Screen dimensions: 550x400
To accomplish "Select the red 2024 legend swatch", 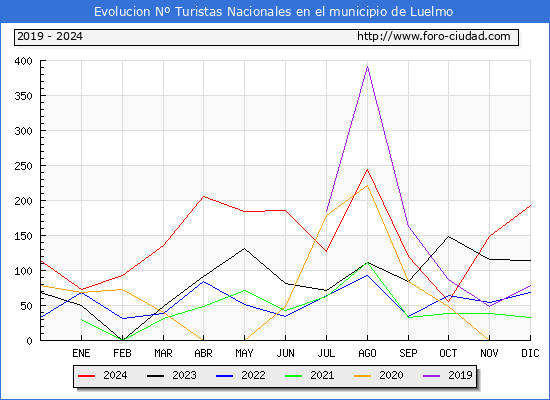I will click(86, 376).
